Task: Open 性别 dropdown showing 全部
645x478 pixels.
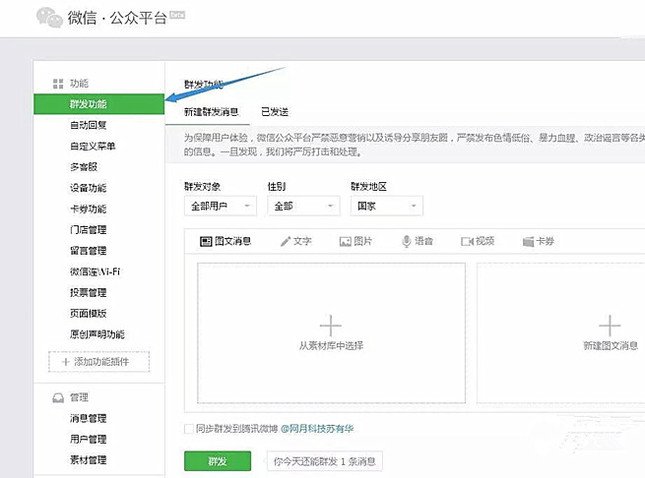Action: [304, 206]
